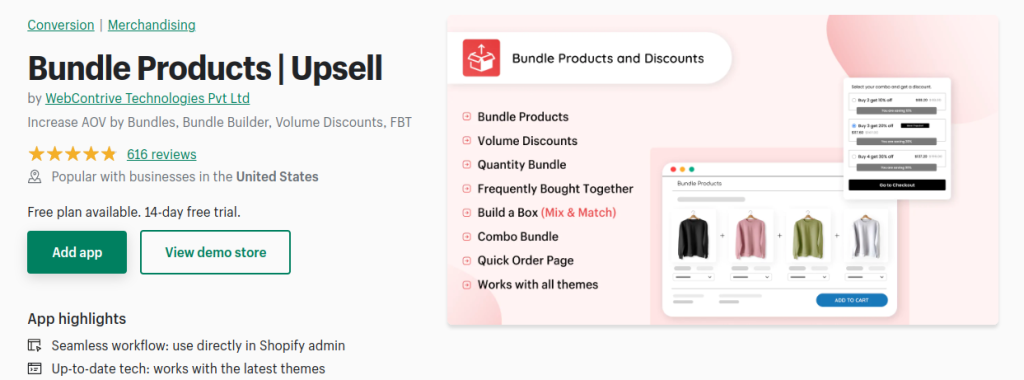Open the 616 reviews link

(161, 155)
